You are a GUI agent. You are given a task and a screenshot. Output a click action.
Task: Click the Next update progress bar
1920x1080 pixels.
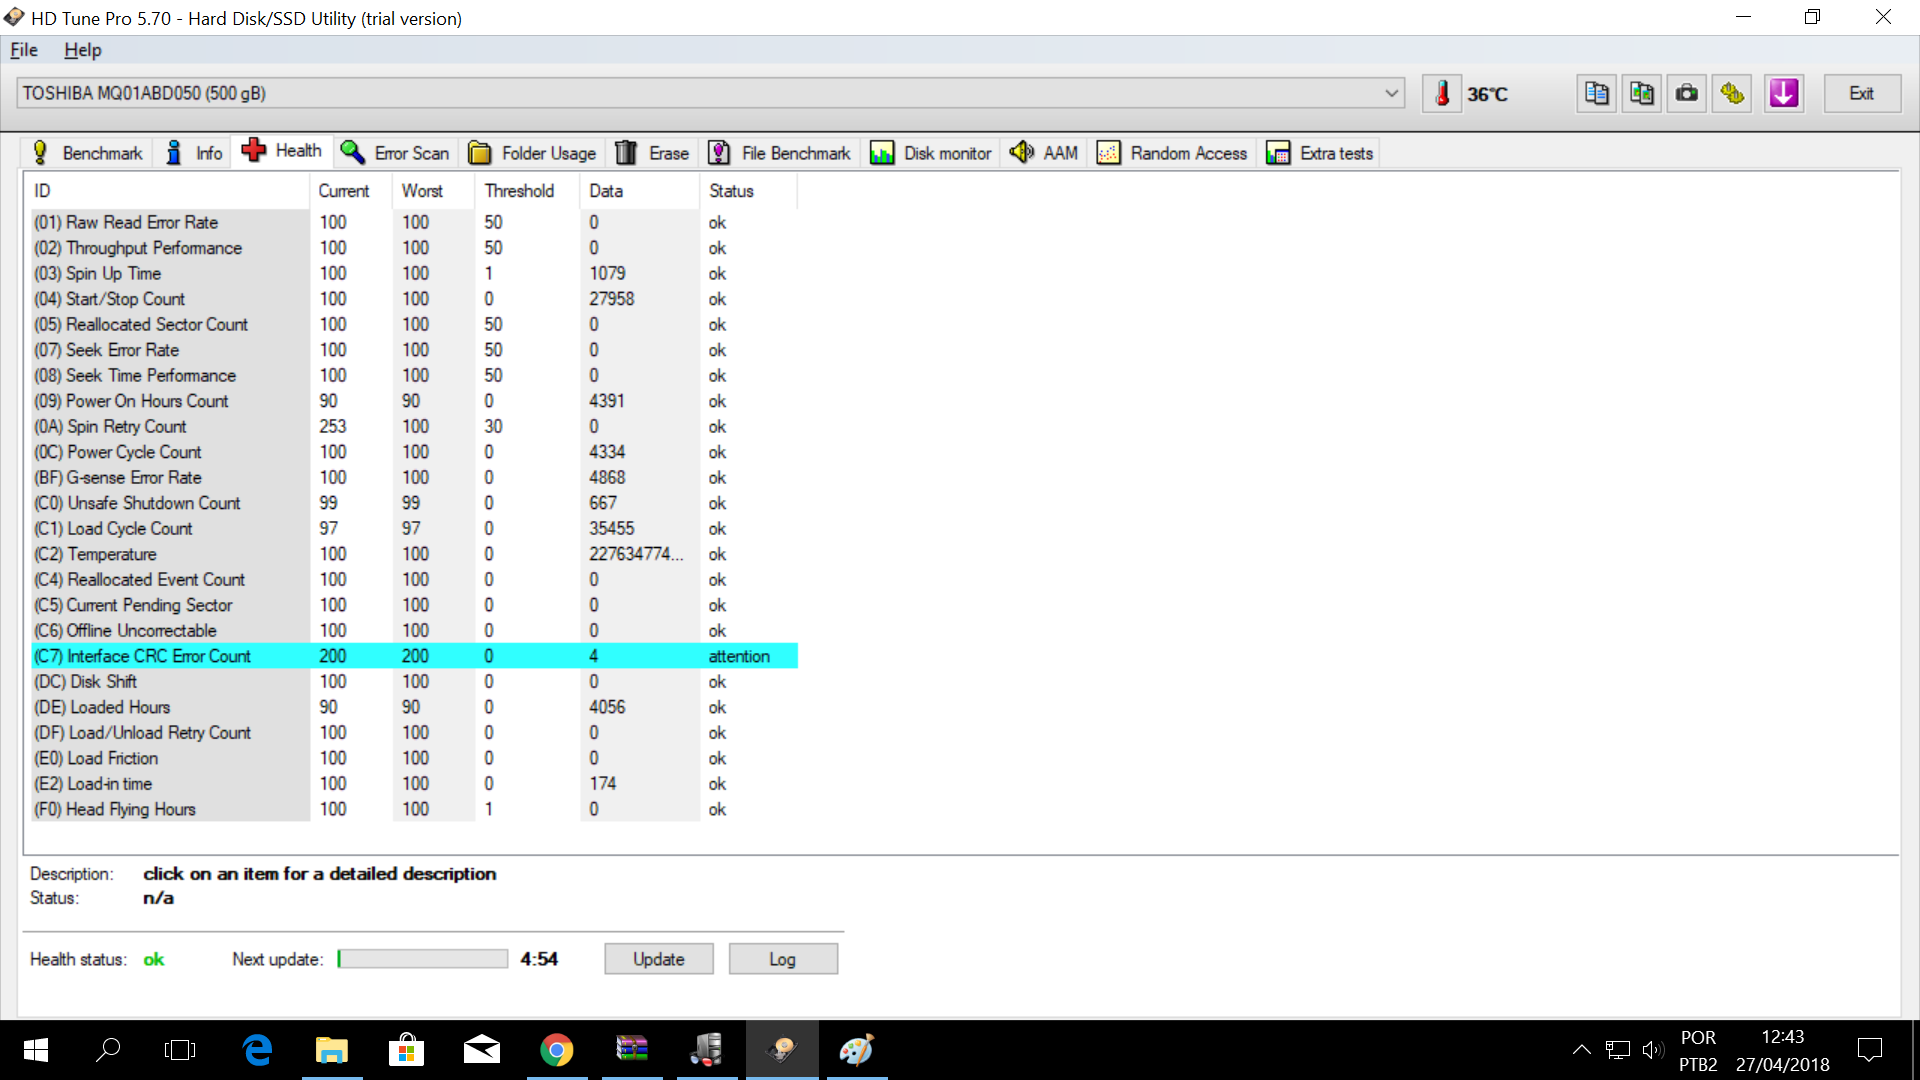pos(423,959)
